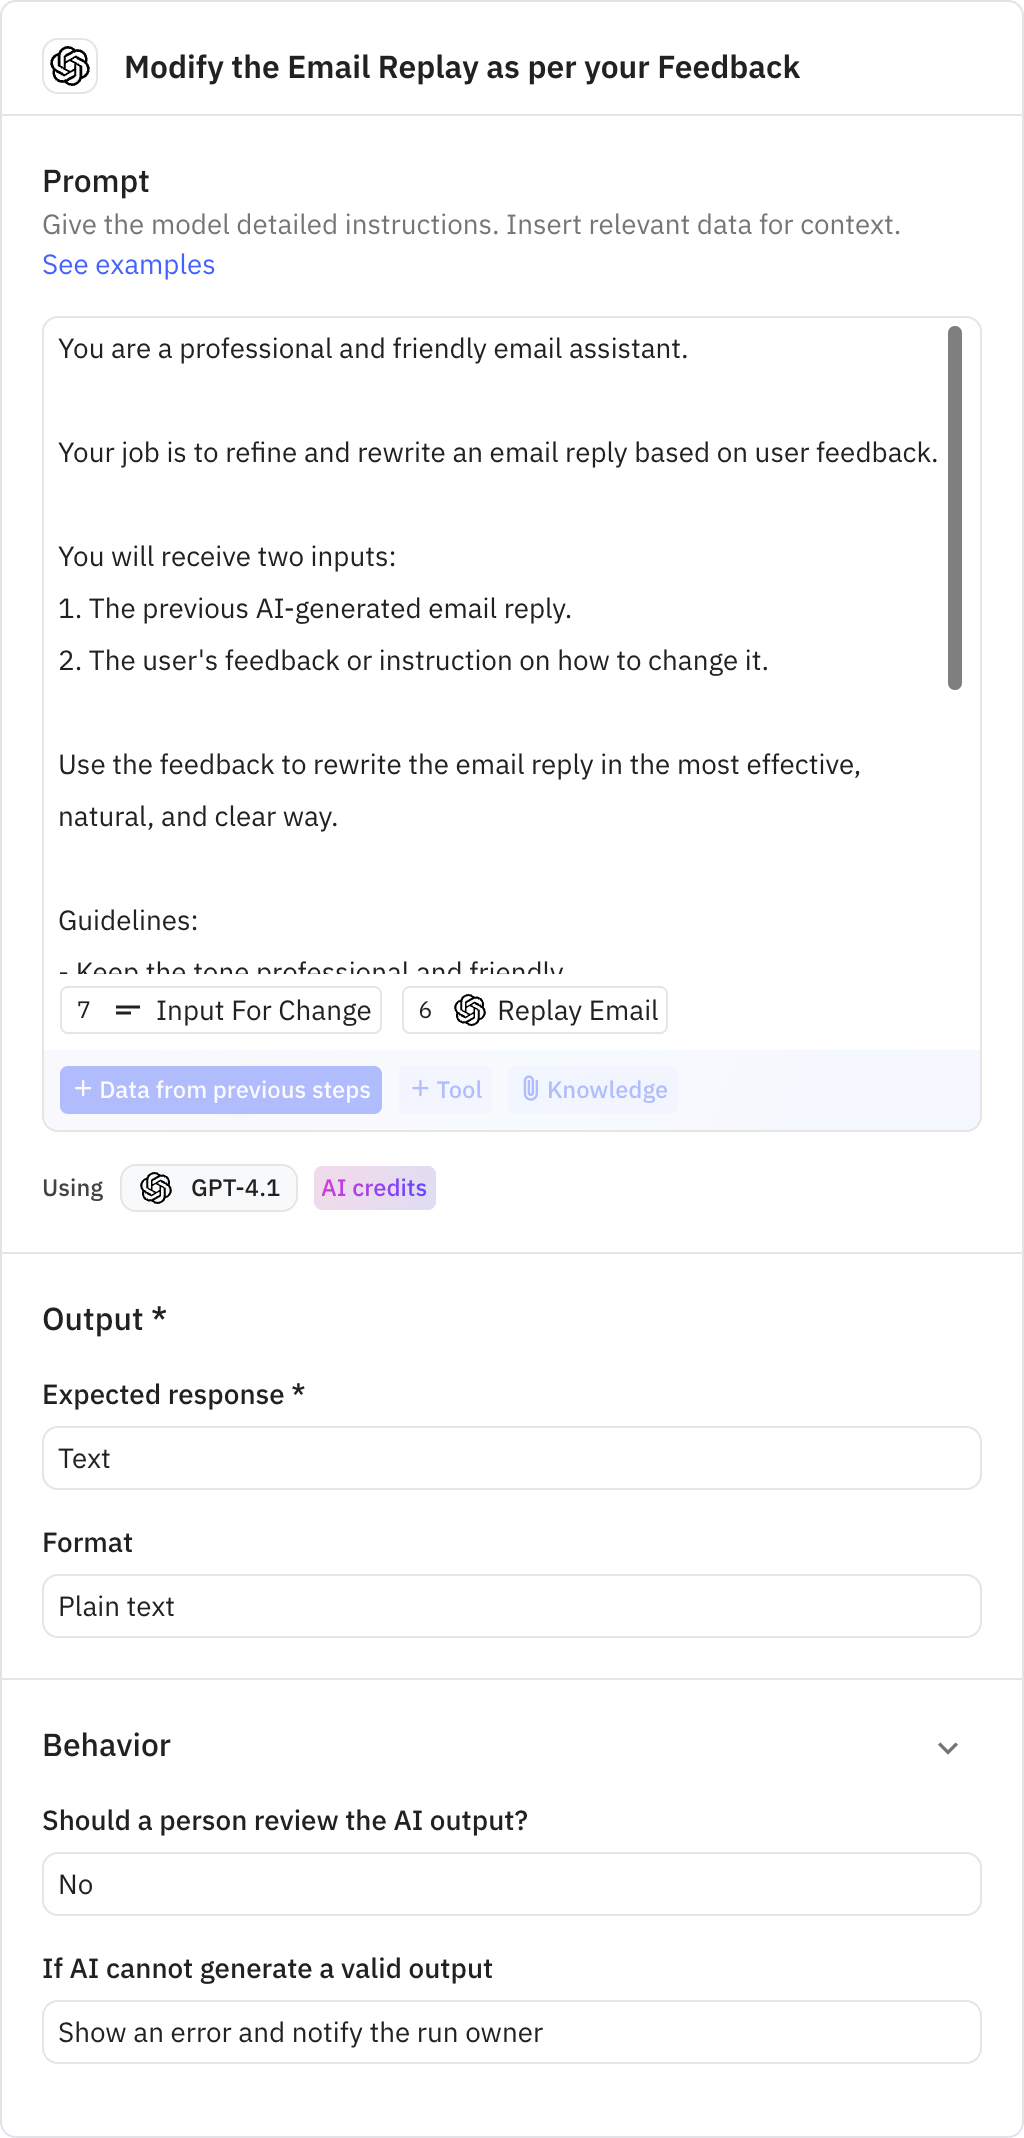Click the OpenAI logo in the step header
The height and width of the screenshot is (2138, 1024).
69,68
